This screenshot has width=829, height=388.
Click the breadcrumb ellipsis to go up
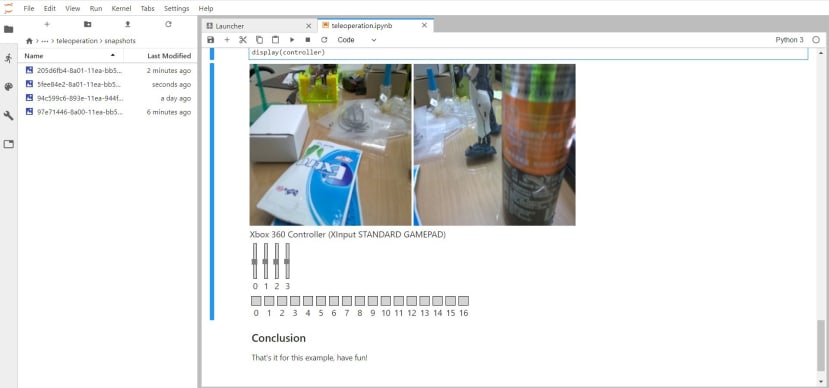click(45, 41)
